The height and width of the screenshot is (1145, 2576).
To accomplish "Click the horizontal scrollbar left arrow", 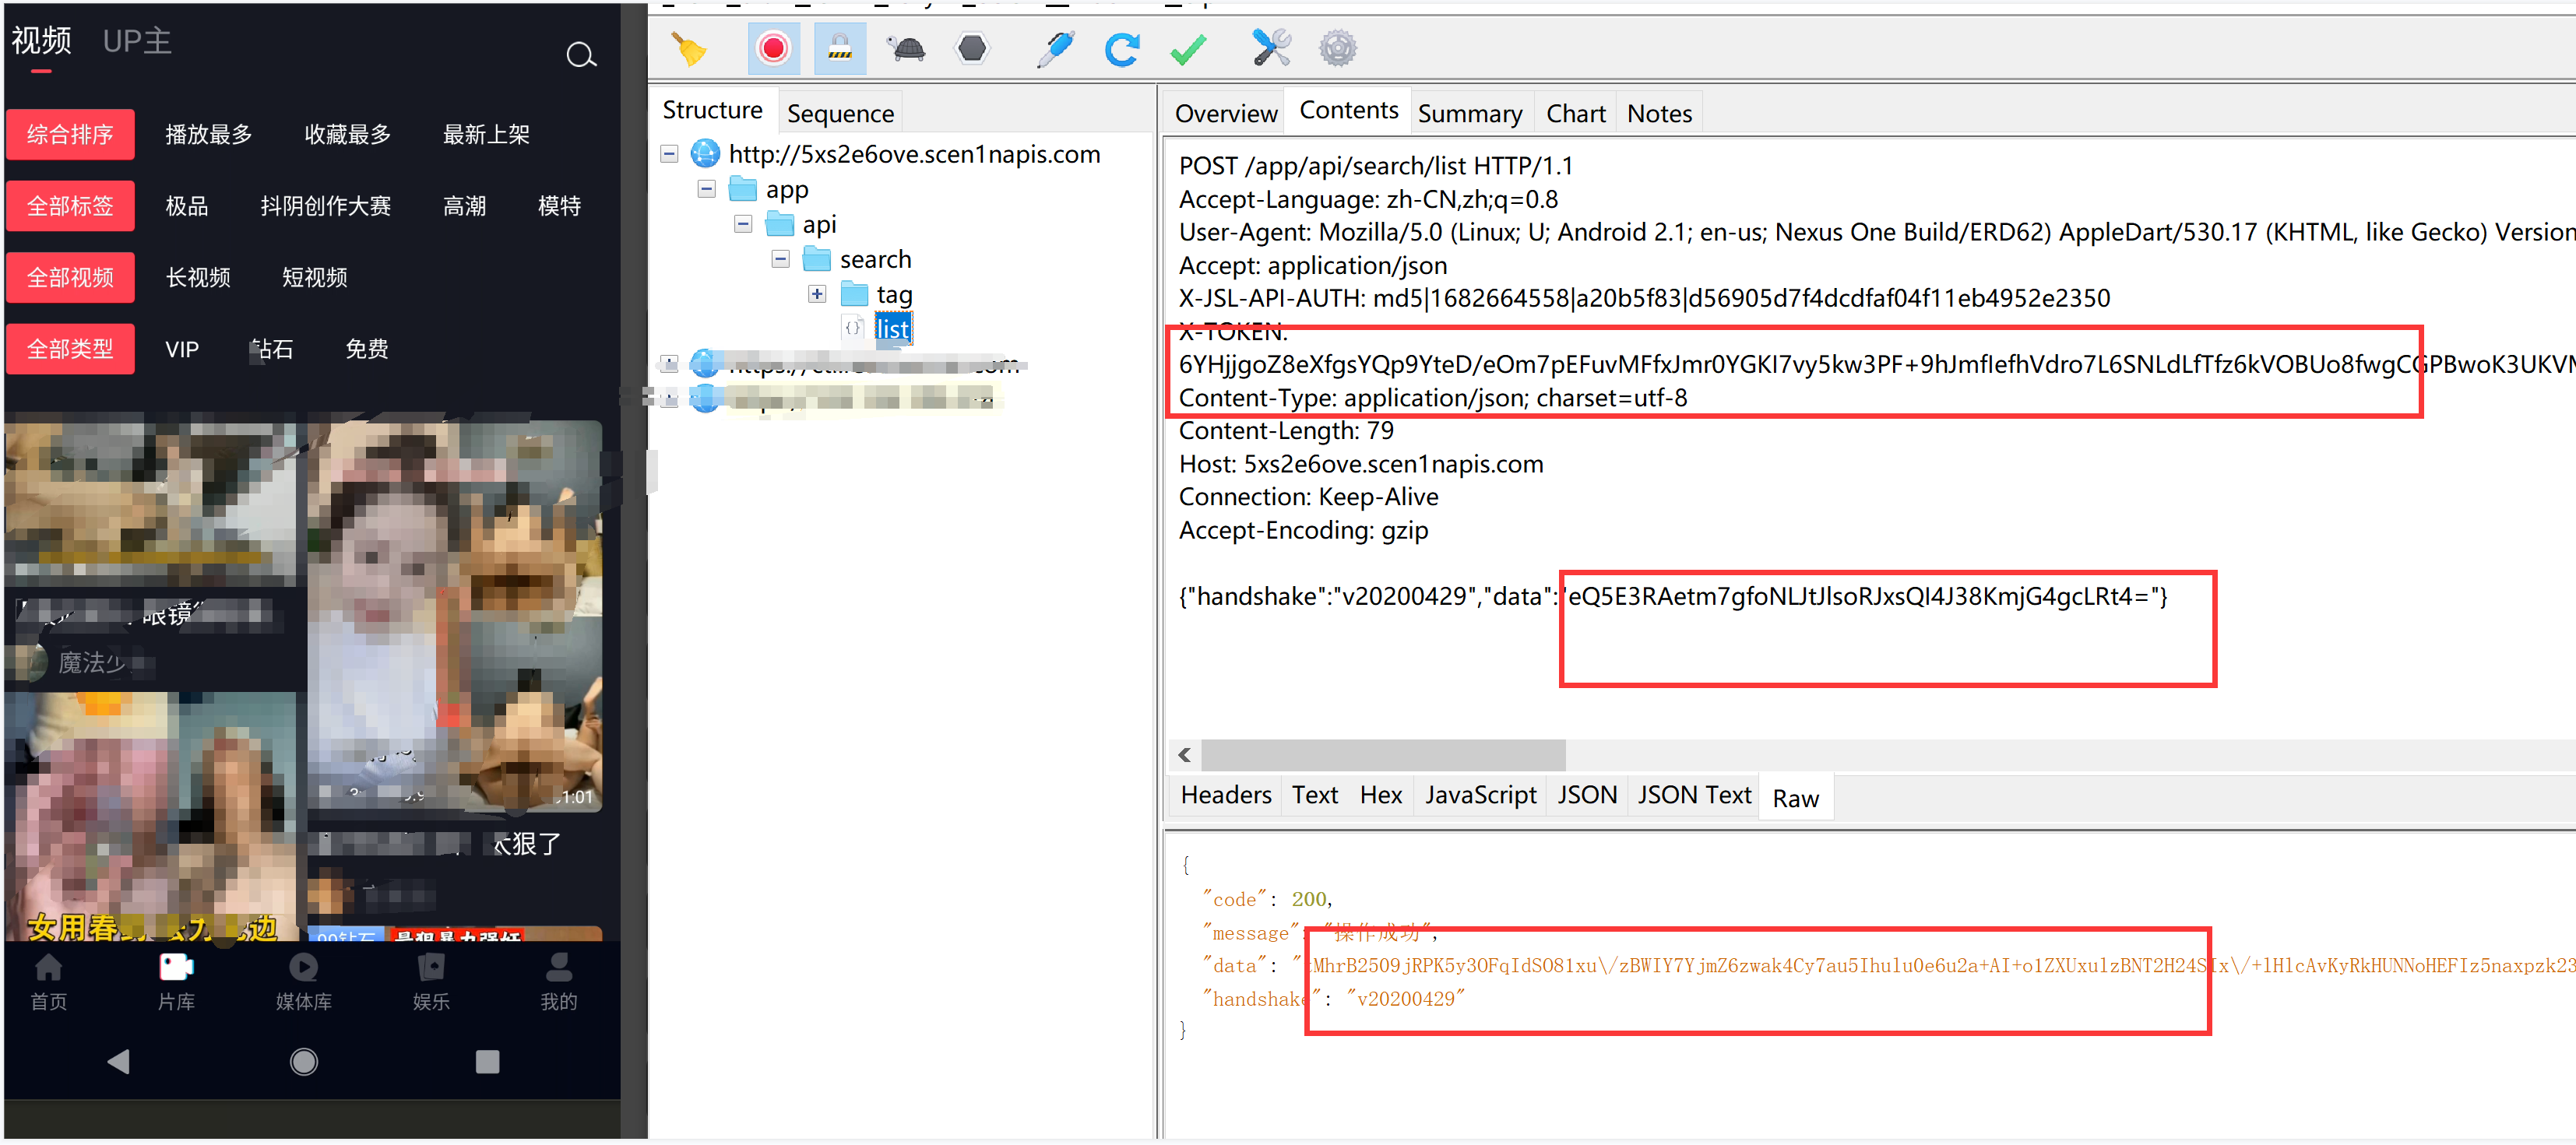I will 1184,755.
